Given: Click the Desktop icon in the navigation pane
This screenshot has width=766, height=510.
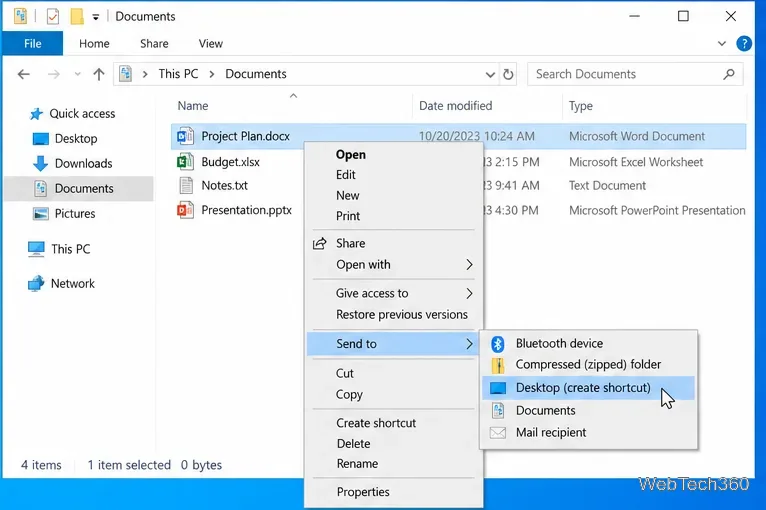Looking at the screenshot, I should tap(41, 139).
